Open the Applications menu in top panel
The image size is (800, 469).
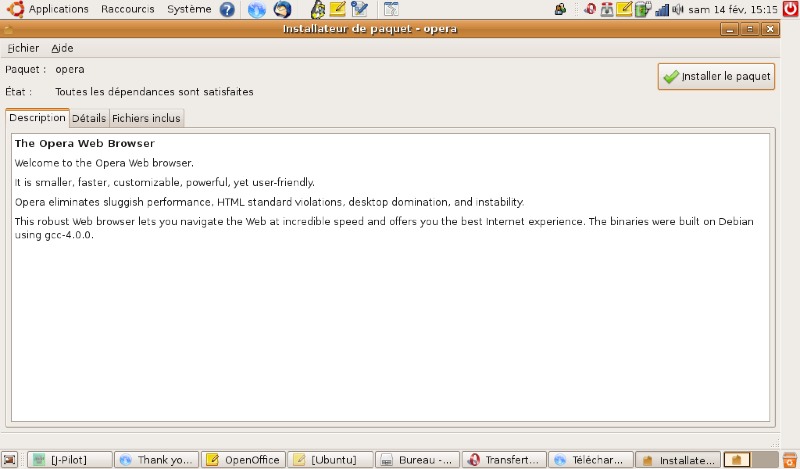[x=58, y=9]
